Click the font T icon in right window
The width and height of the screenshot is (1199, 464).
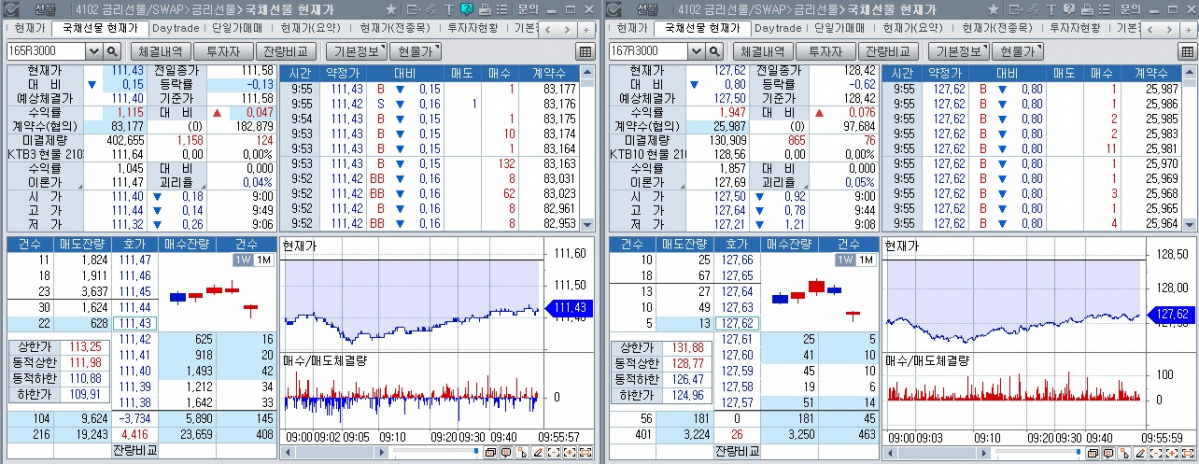(1051, 10)
